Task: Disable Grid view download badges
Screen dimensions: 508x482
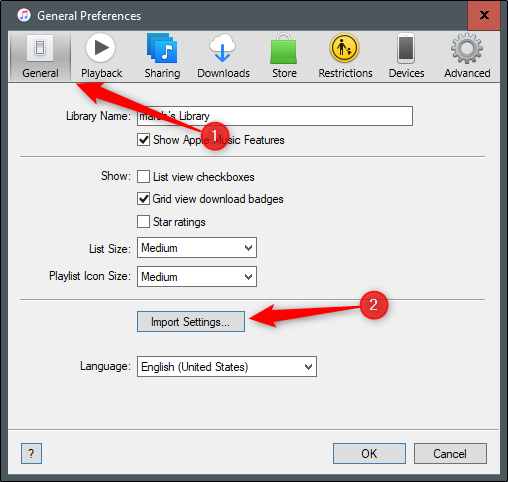Action: 143,199
